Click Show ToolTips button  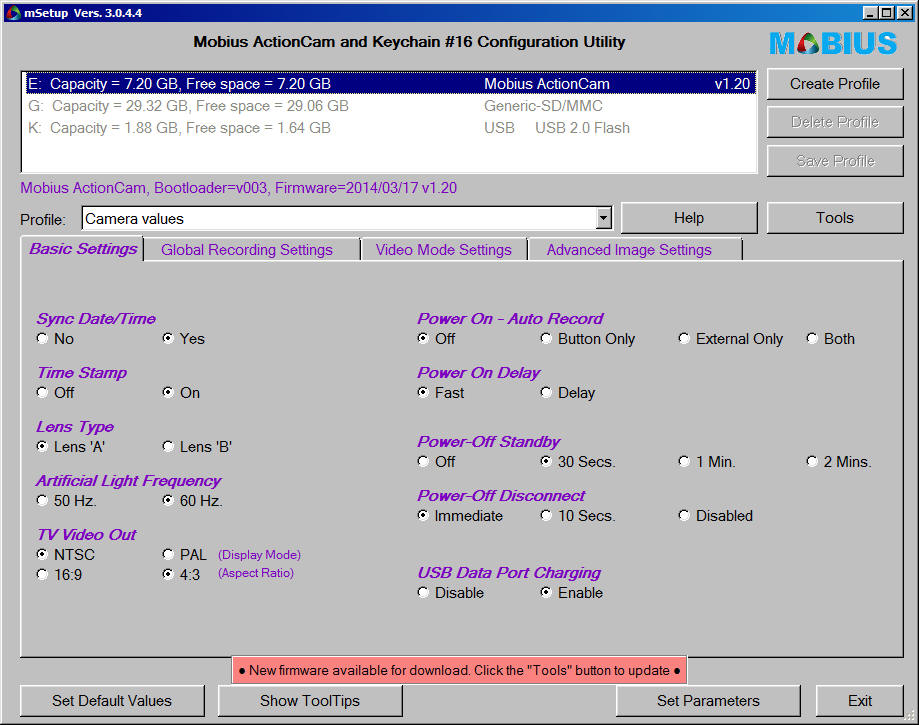tap(310, 700)
